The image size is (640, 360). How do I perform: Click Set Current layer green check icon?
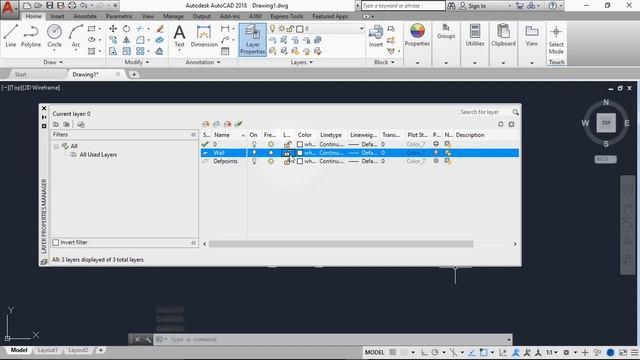tap(238, 124)
